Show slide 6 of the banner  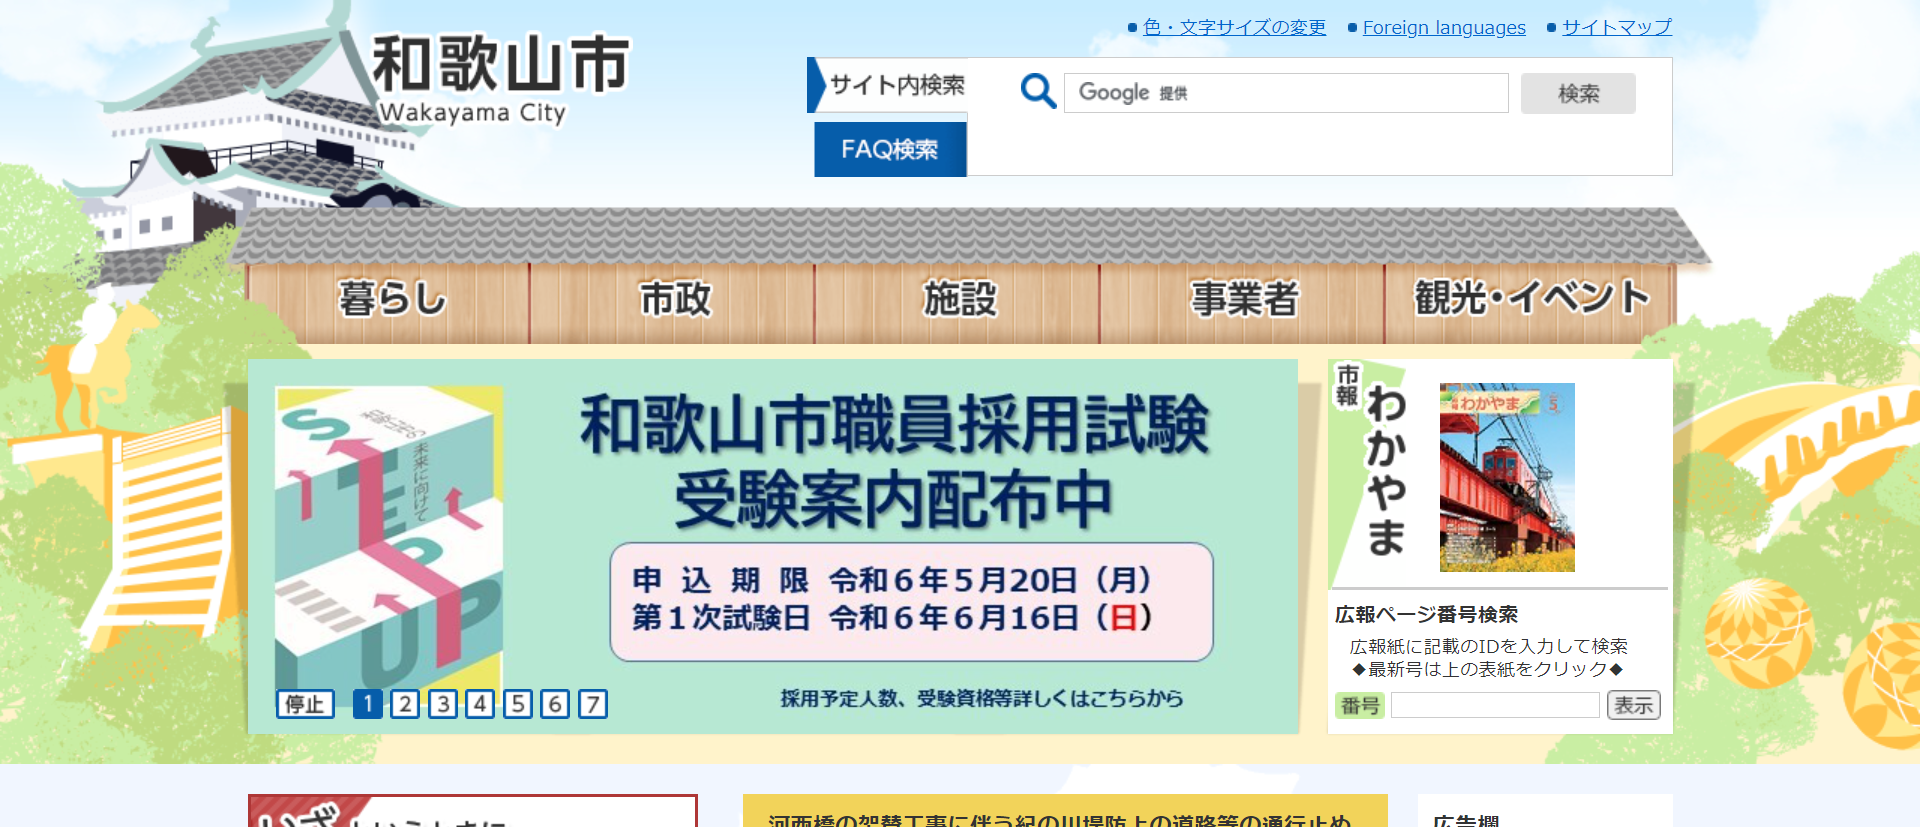tap(555, 704)
